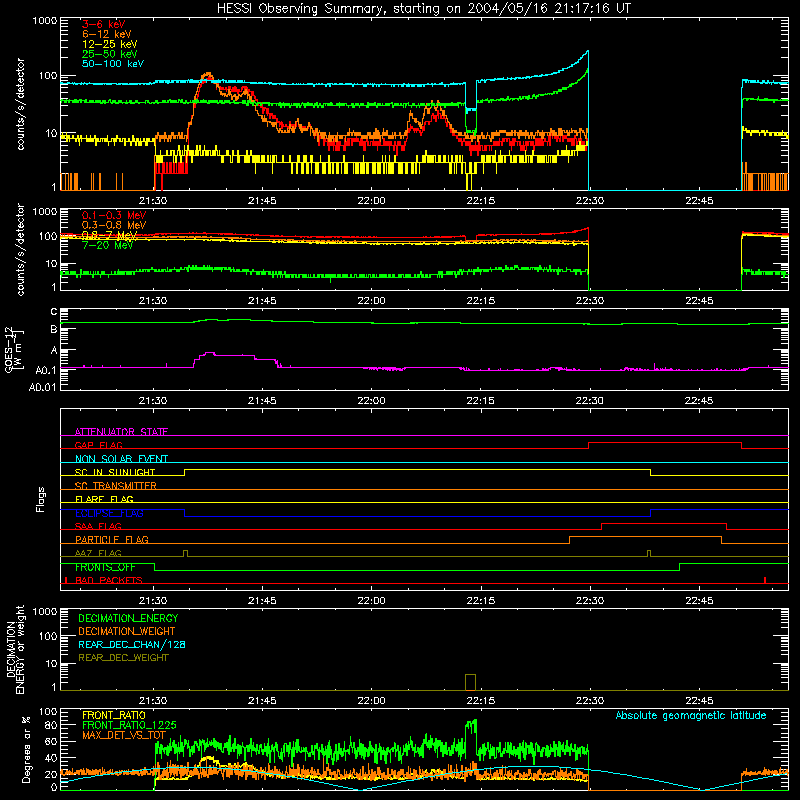Image resolution: width=800 pixels, height=800 pixels.
Task: Select the green '25-50 keV' legend label
Action: (110, 54)
